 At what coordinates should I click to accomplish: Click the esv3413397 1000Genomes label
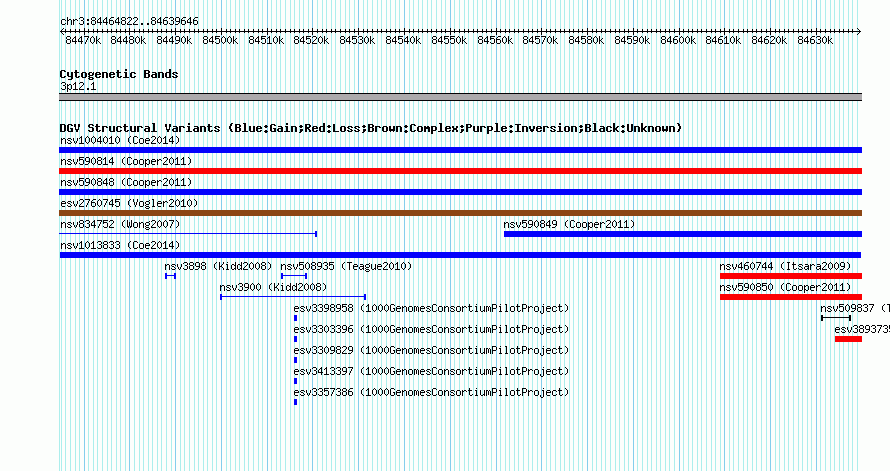click(x=431, y=371)
